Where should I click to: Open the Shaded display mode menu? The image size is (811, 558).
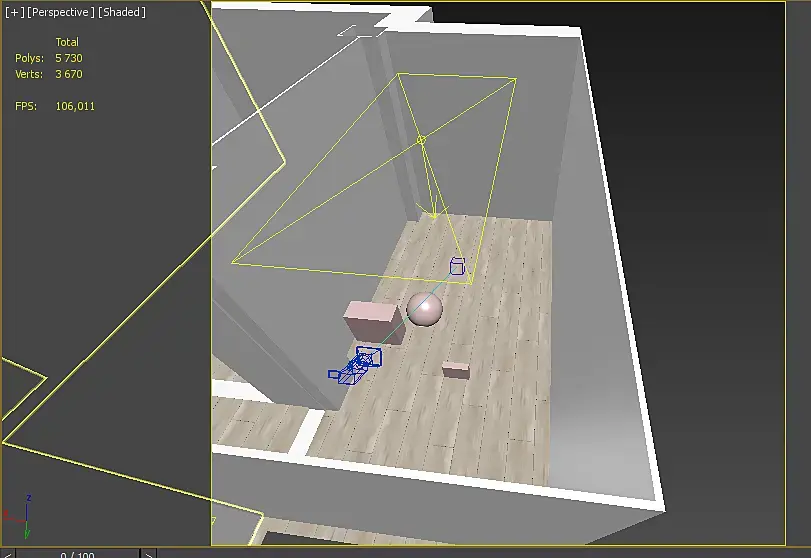[122, 12]
